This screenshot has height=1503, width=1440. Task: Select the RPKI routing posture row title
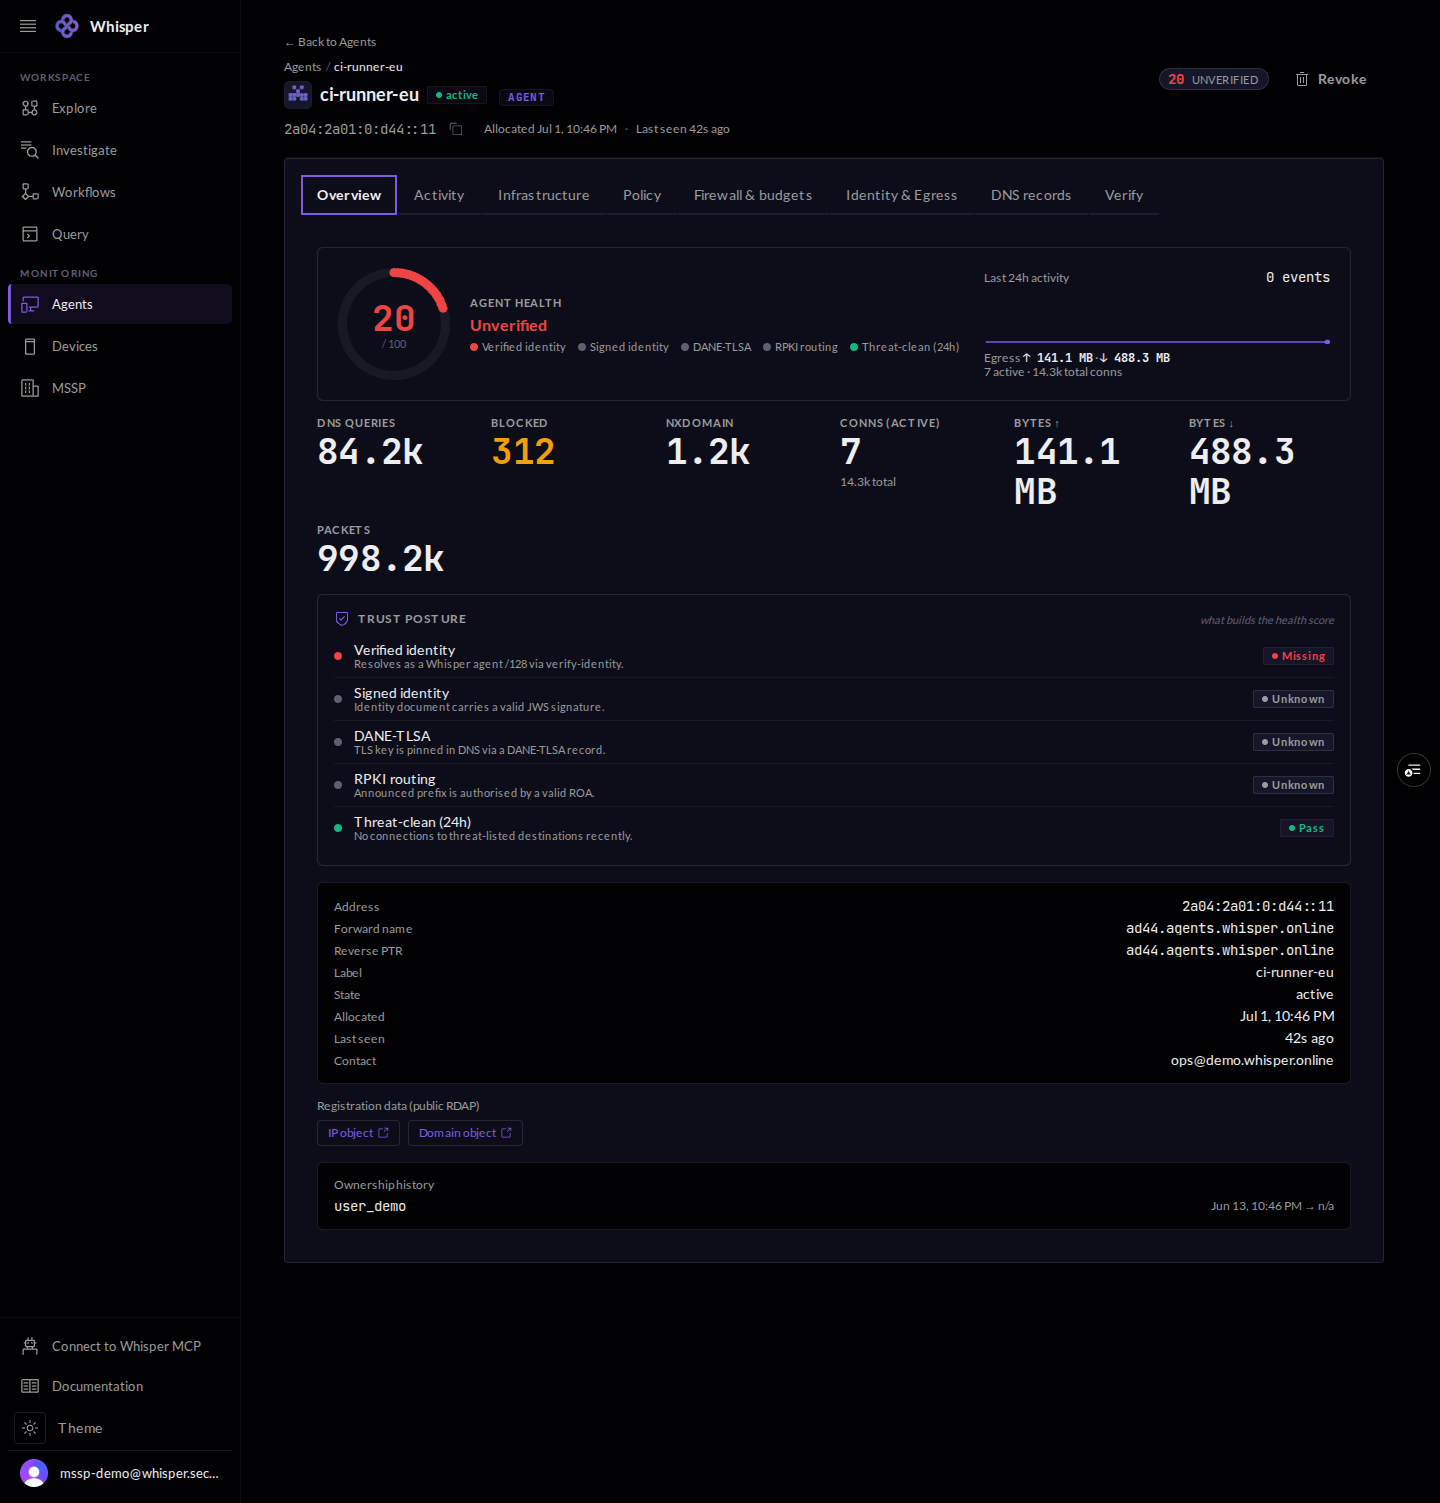coord(394,779)
